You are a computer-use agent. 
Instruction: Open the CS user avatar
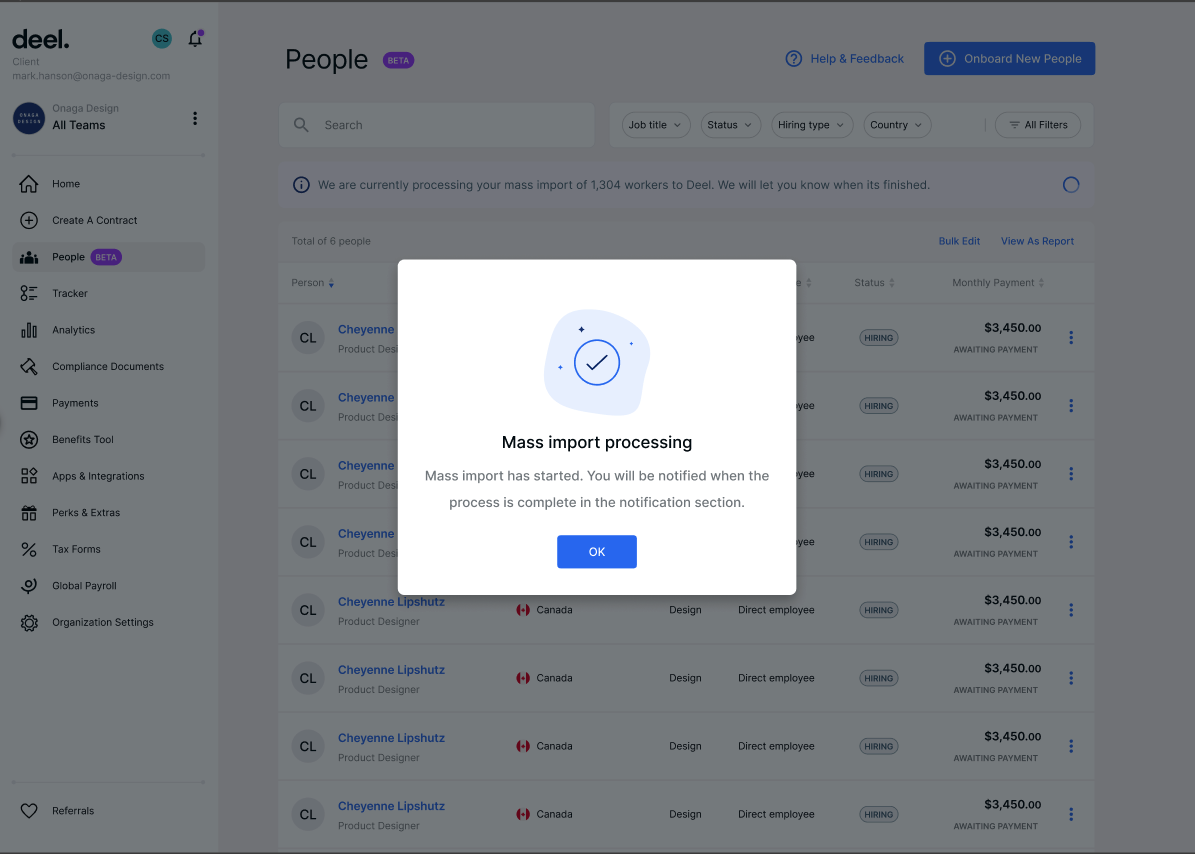click(x=162, y=39)
